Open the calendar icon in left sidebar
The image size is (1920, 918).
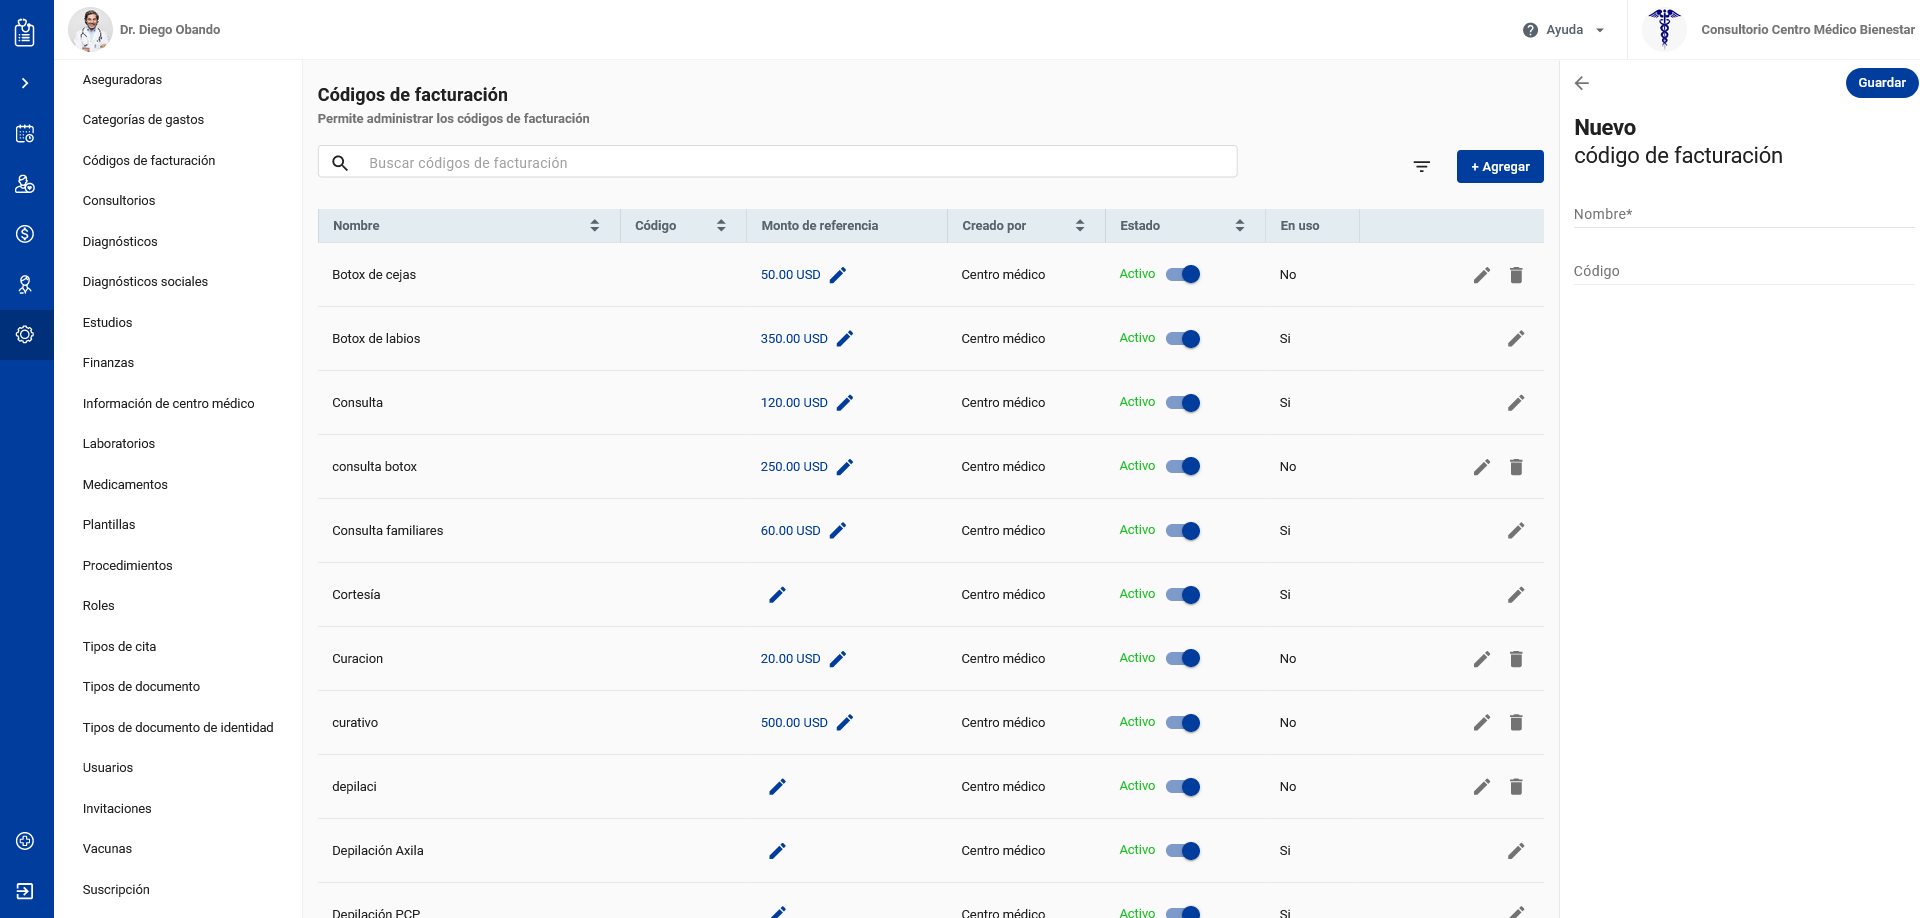pyautogui.click(x=25, y=134)
